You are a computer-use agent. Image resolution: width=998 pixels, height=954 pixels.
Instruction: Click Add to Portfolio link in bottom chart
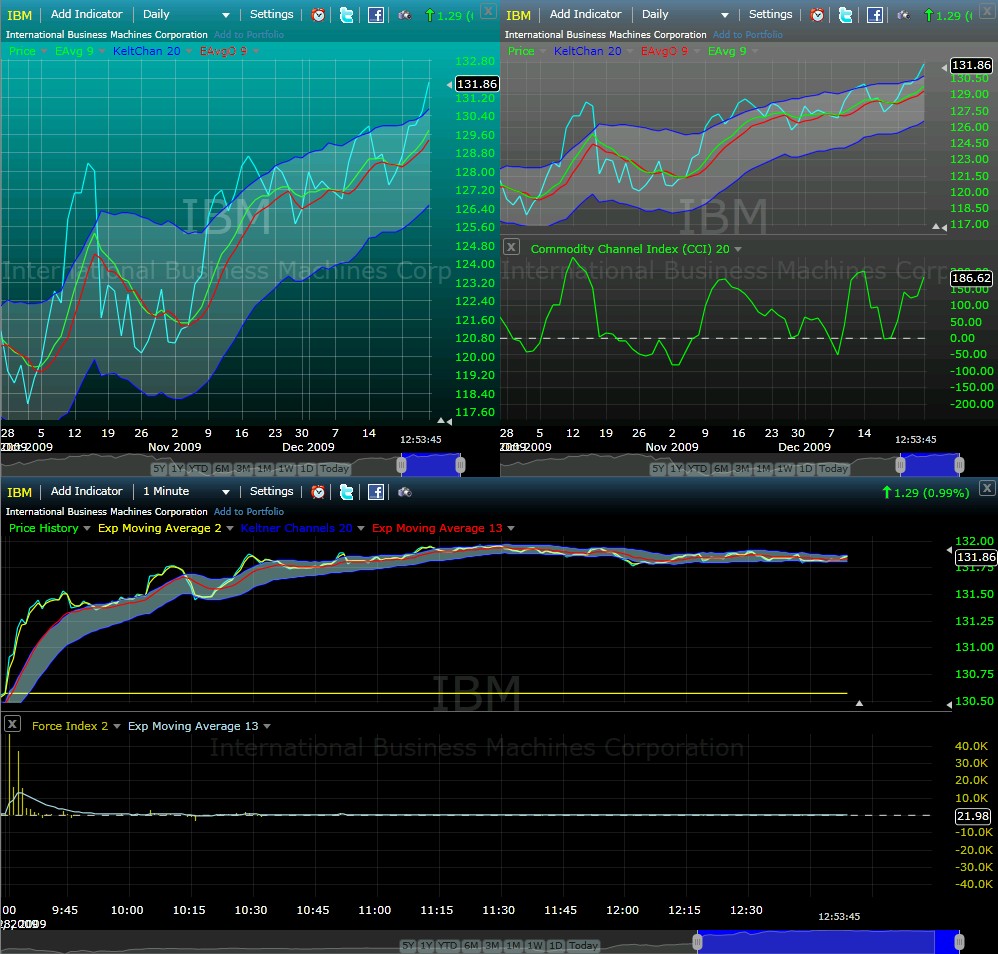click(249, 511)
